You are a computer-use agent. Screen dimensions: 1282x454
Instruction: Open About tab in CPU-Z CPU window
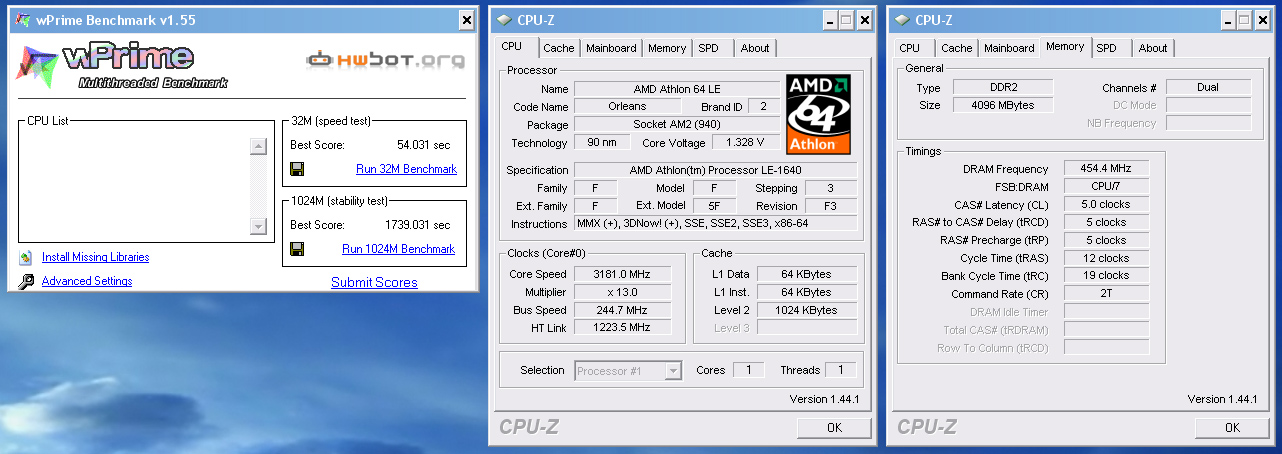(x=755, y=48)
